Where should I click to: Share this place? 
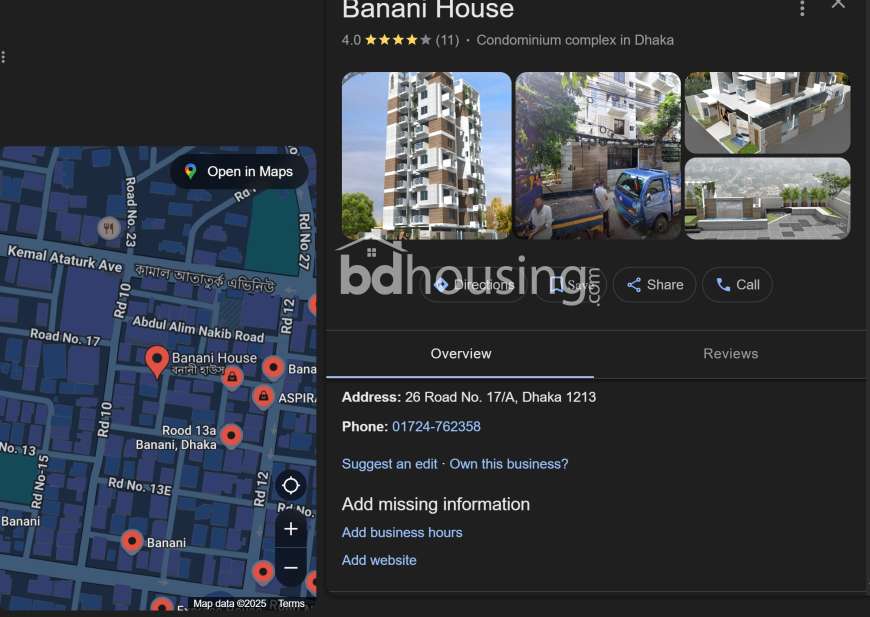(x=655, y=285)
